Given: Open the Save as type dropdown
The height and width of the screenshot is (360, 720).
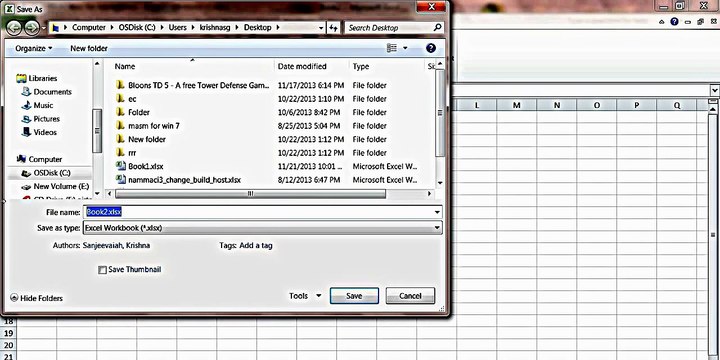Looking at the screenshot, I should 262,228.
